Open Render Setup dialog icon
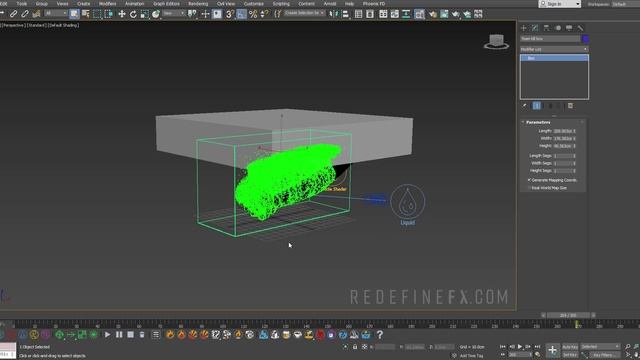This screenshot has height=360, width=640. (x=433, y=14)
